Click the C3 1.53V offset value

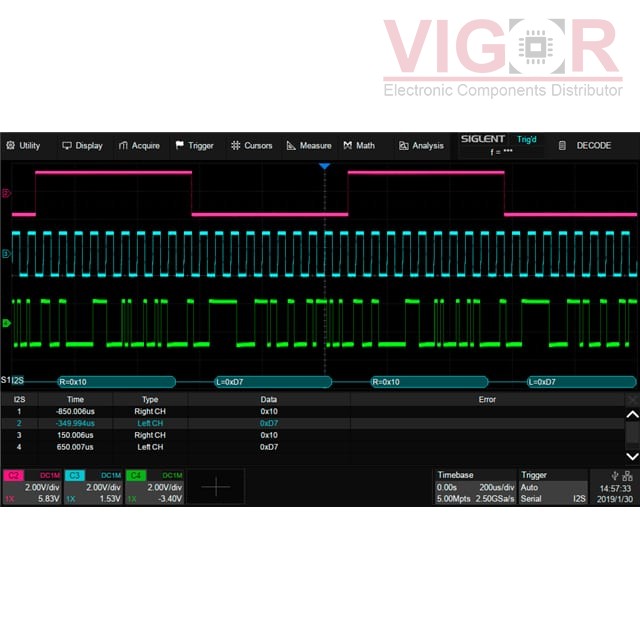[110, 499]
